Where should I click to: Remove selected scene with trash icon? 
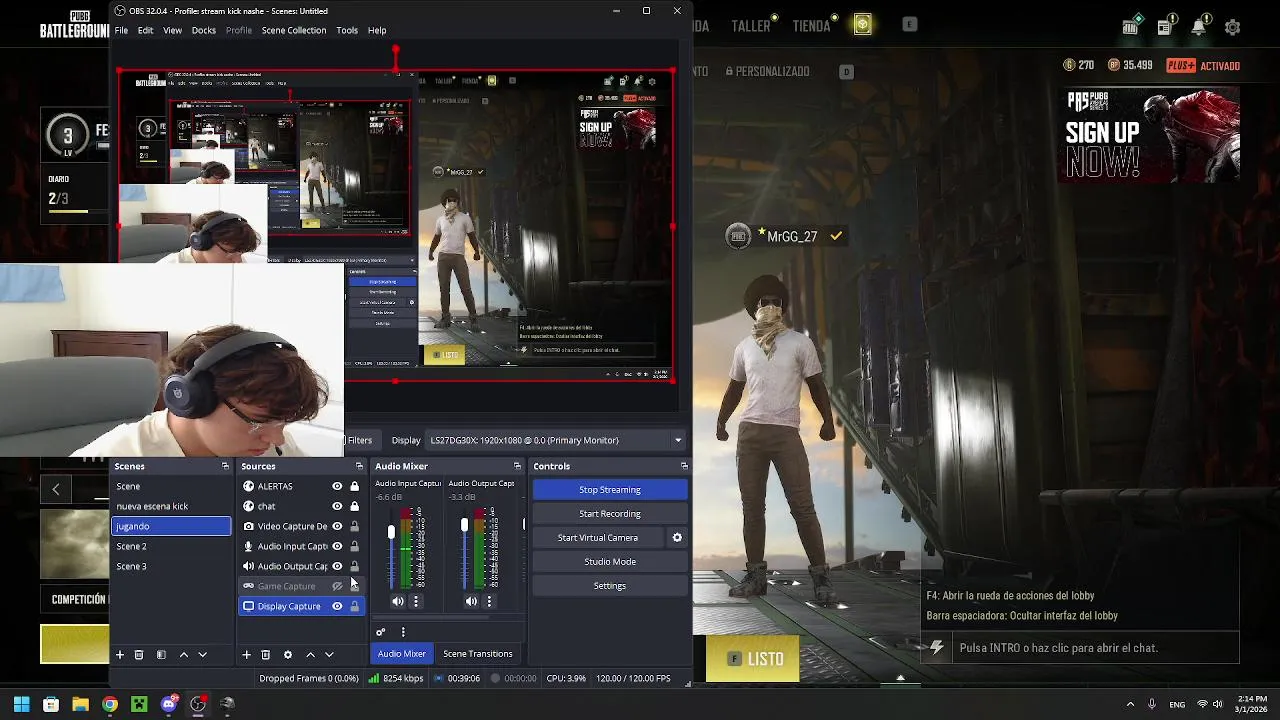139,655
